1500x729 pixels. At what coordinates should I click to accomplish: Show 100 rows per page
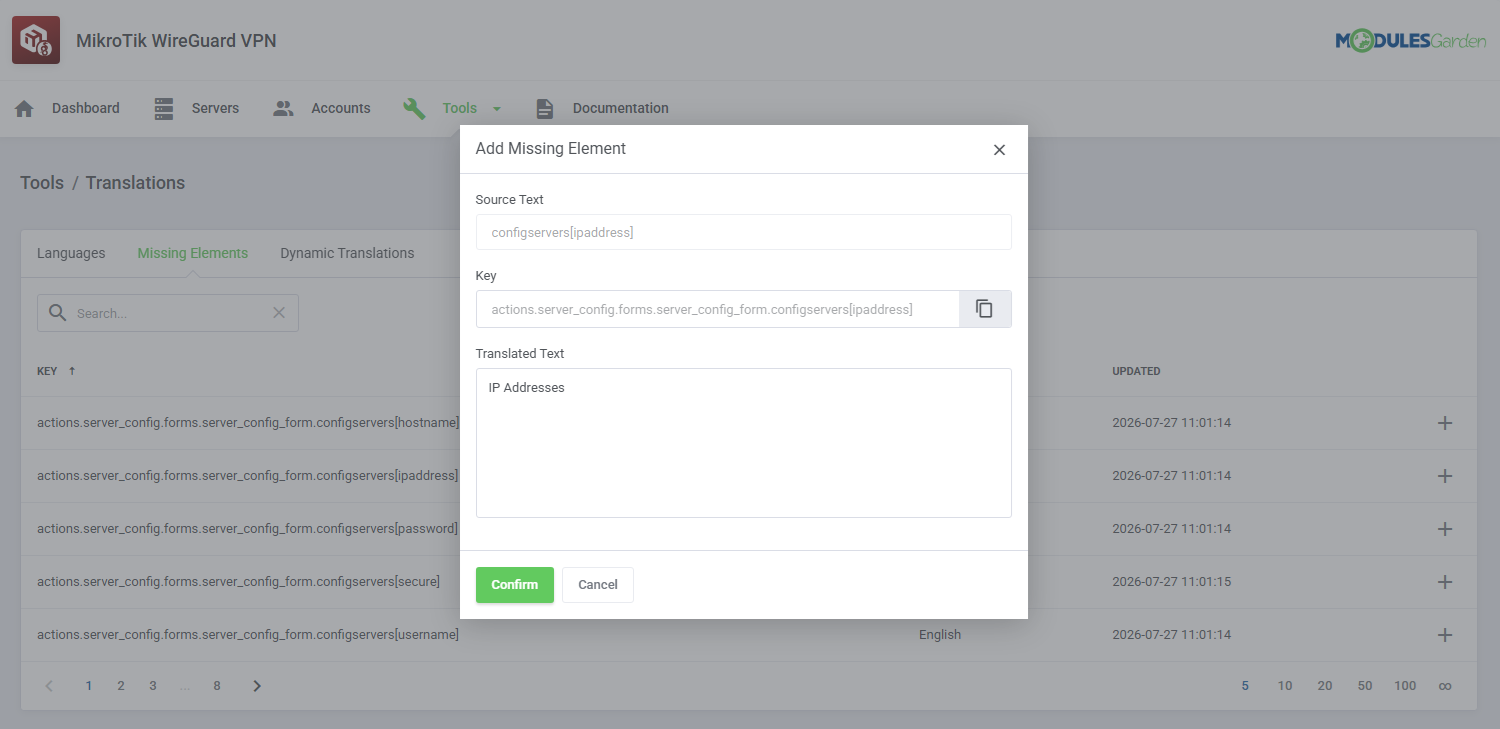[1405, 686]
